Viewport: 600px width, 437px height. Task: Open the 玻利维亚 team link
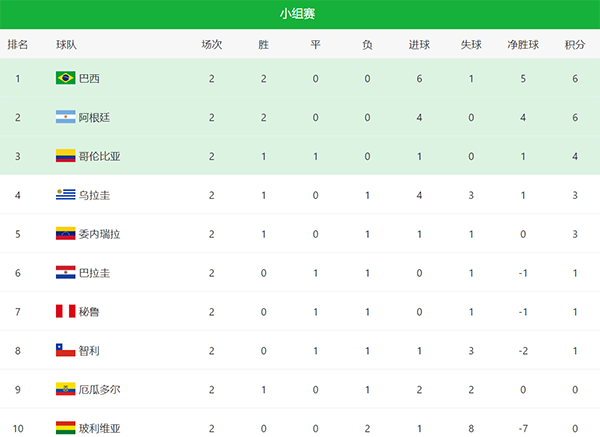coord(99,428)
